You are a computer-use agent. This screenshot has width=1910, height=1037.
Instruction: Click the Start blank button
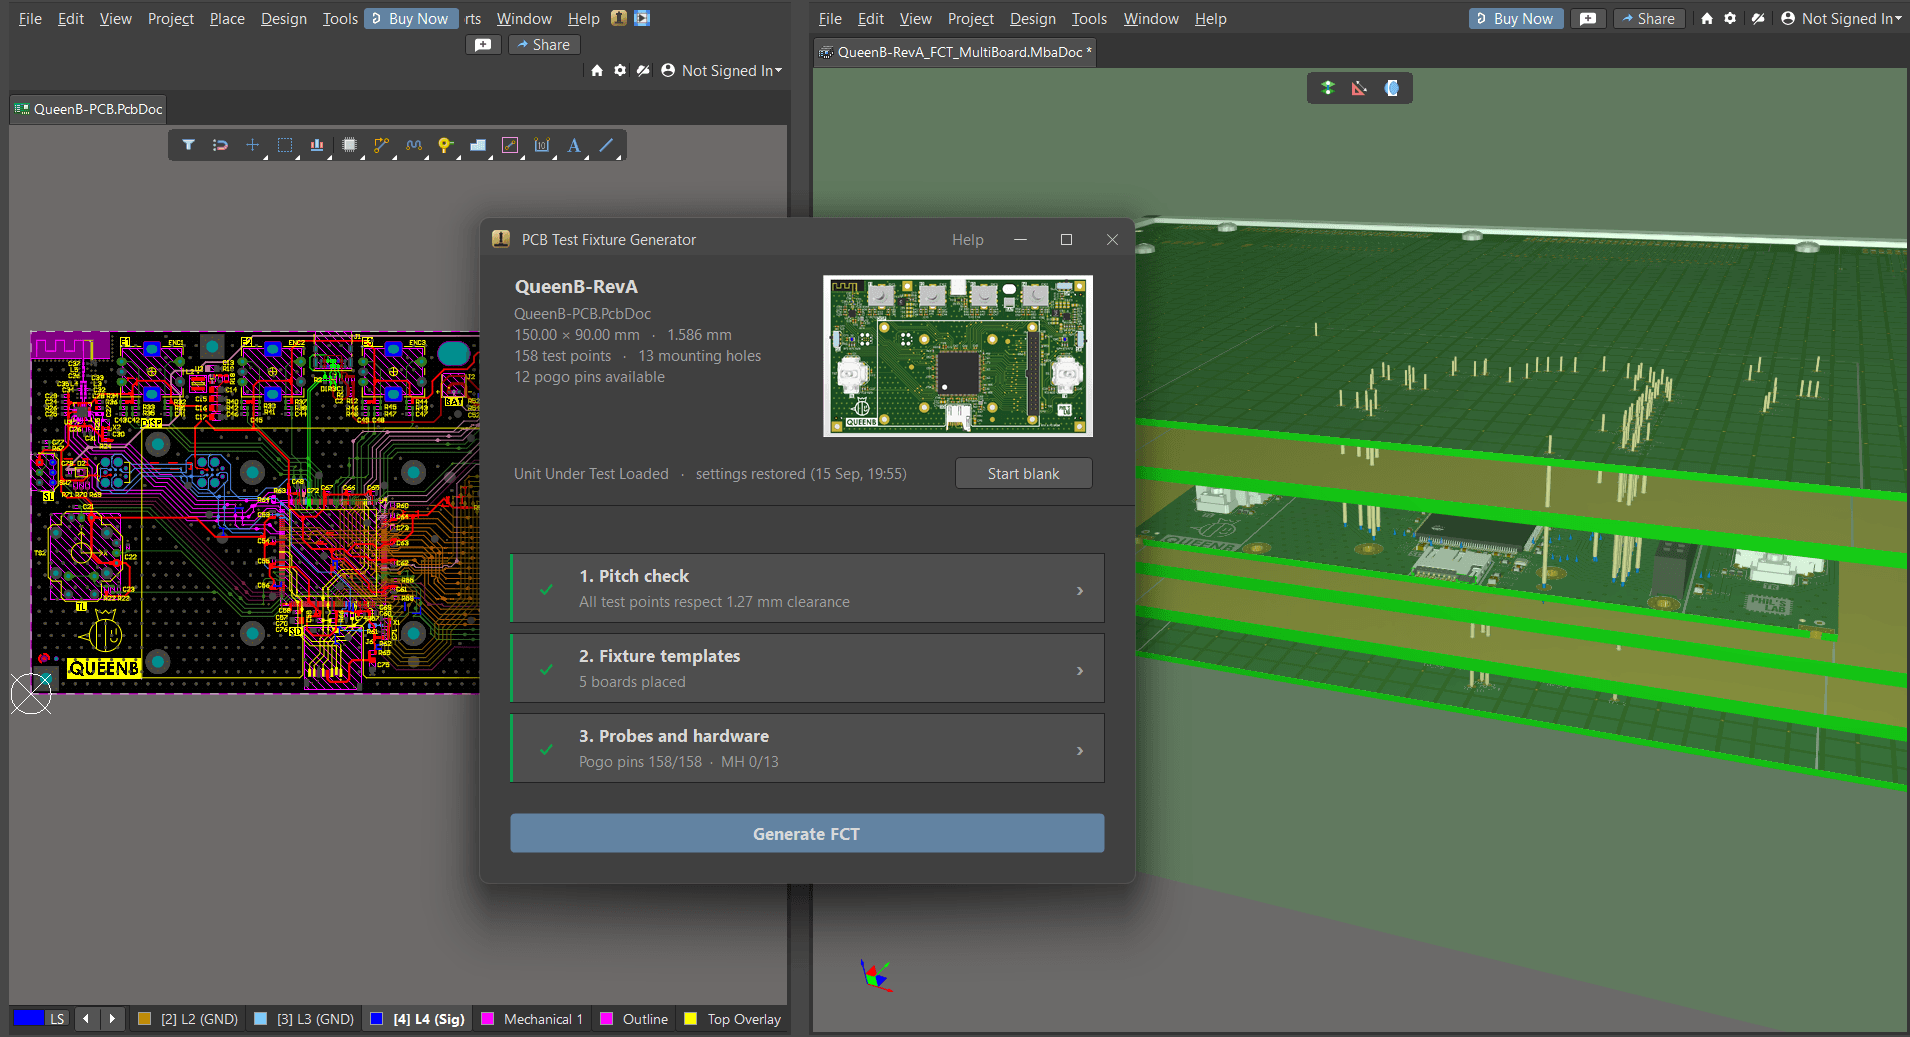1024,473
